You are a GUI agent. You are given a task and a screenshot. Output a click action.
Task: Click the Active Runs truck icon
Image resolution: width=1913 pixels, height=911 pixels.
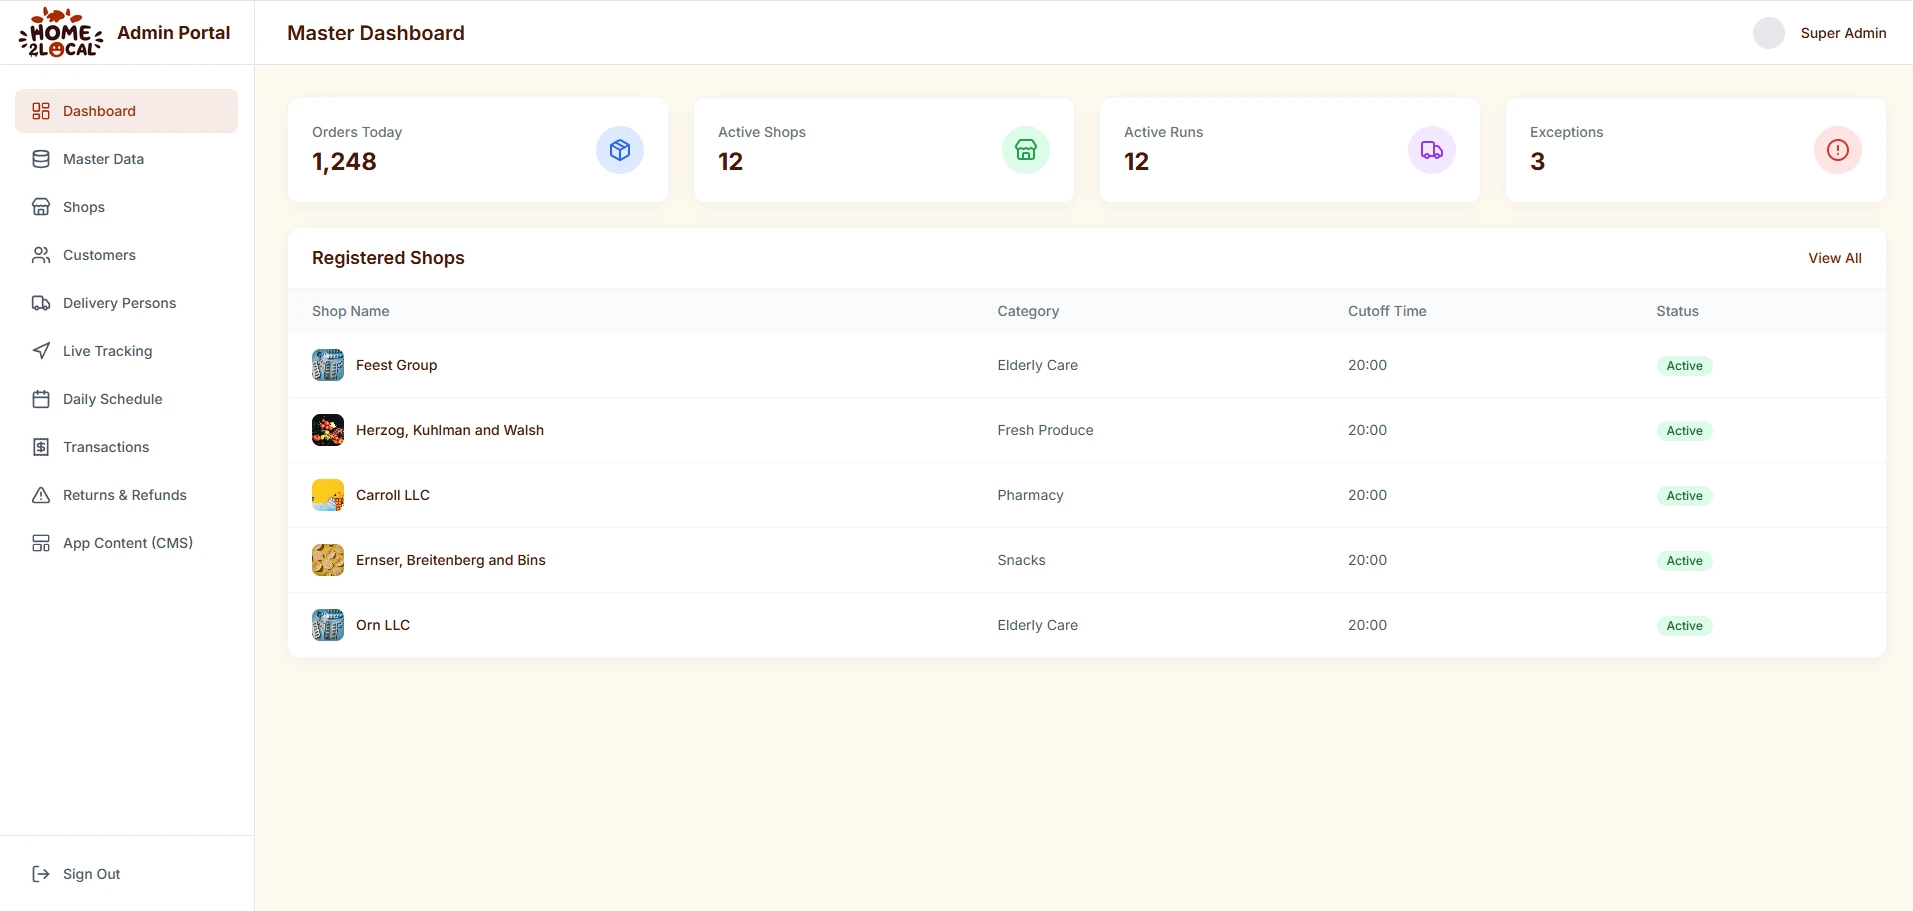point(1432,150)
